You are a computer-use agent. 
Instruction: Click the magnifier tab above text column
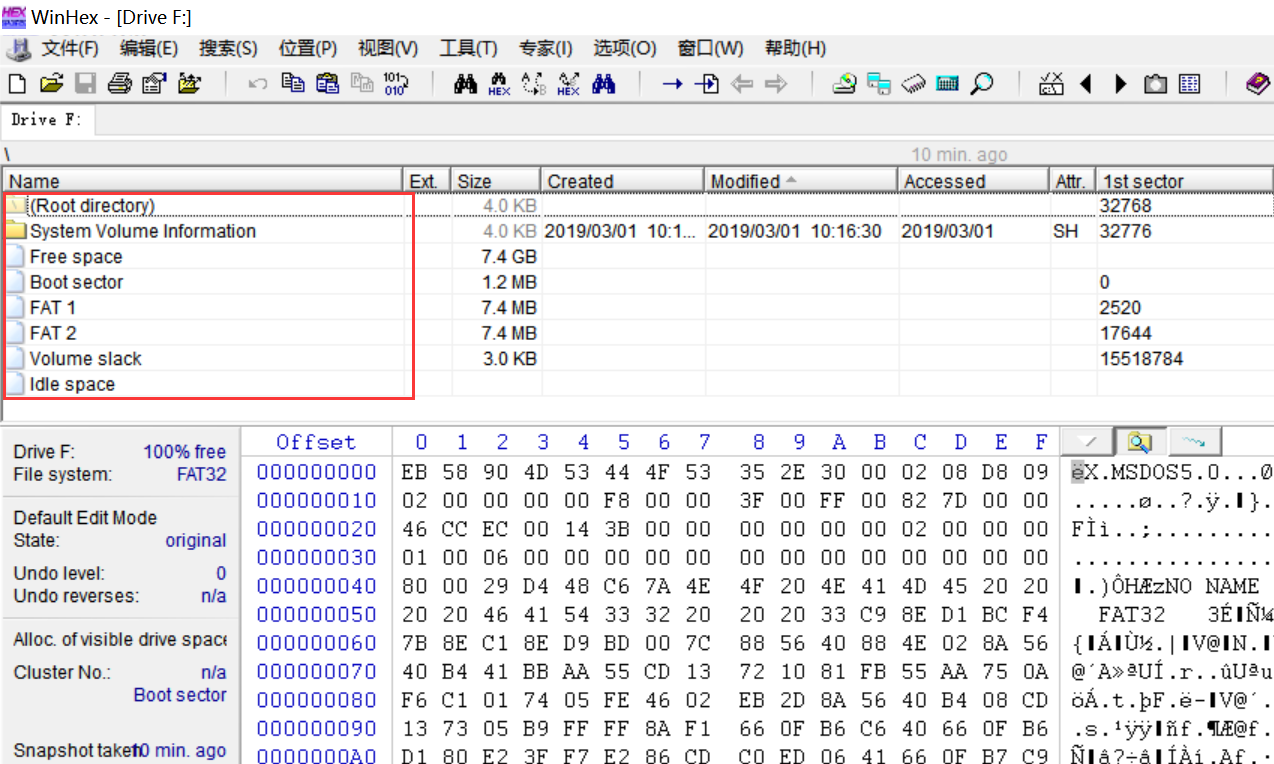point(1140,441)
